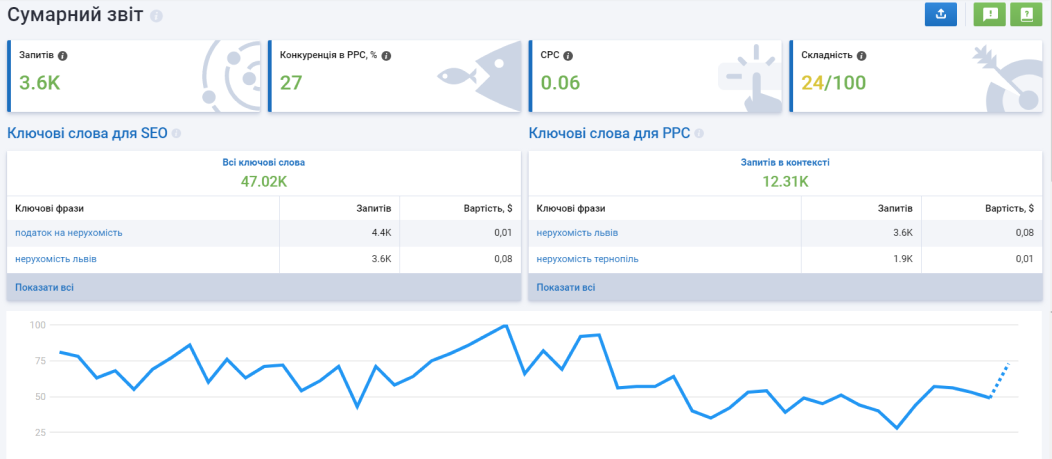Click info icon beside Складність label
1052x459 pixels.
pos(861,56)
